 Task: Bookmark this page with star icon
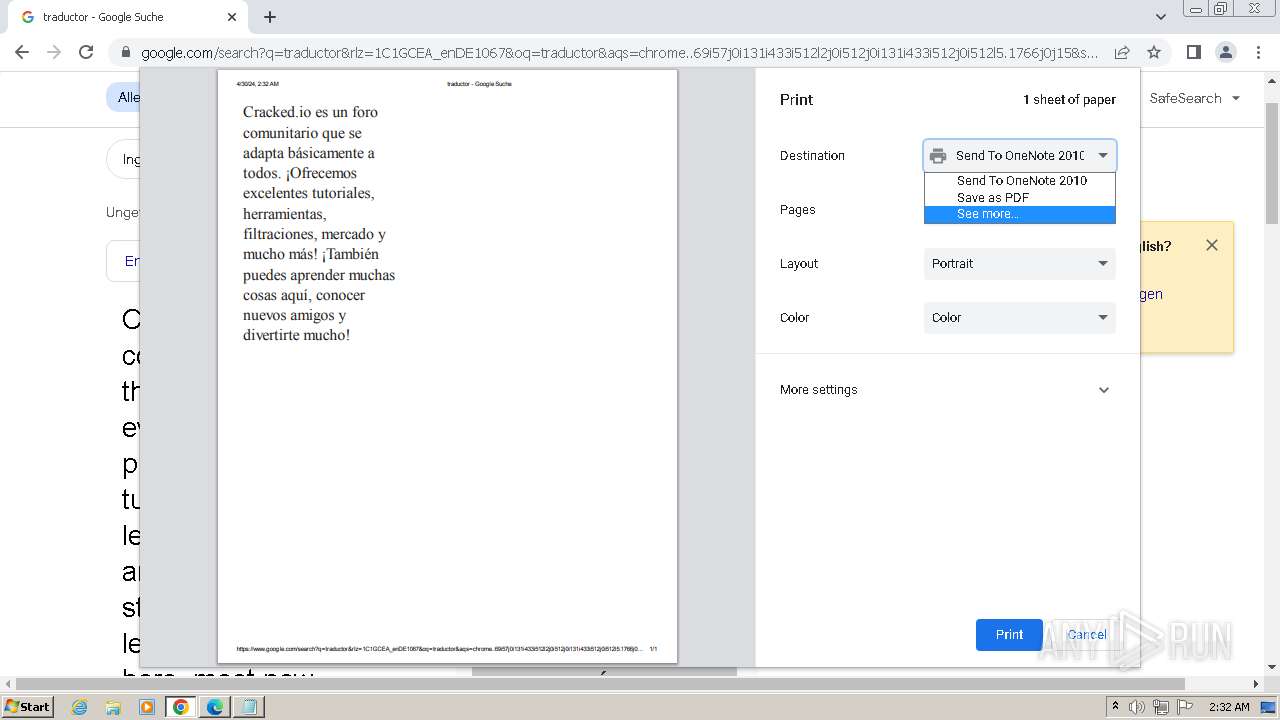(x=1154, y=52)
